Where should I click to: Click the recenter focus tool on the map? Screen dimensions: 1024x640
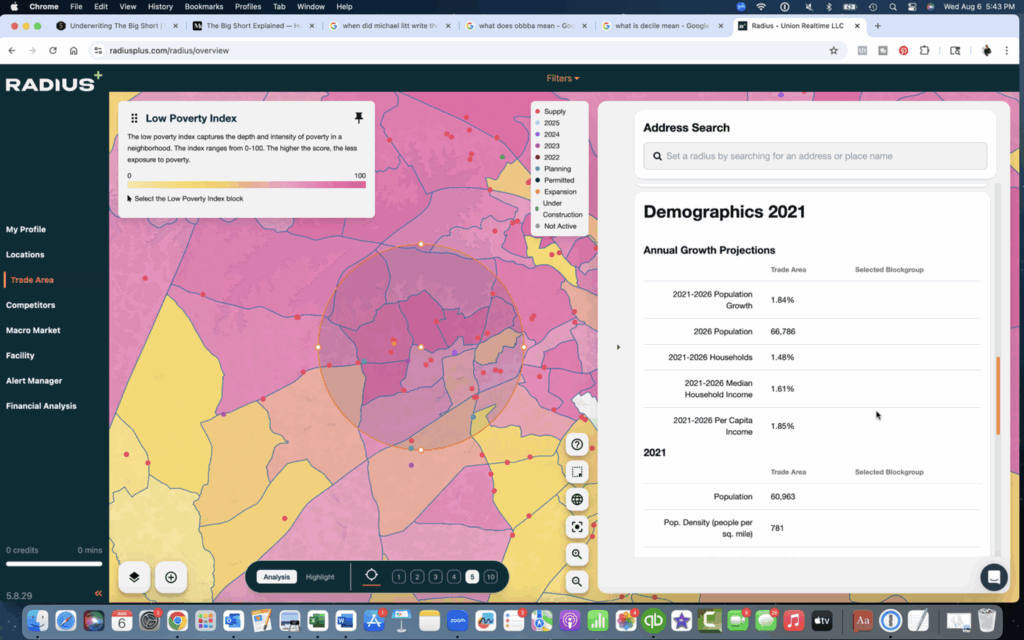pyautogui.click(x=577, y=527)
